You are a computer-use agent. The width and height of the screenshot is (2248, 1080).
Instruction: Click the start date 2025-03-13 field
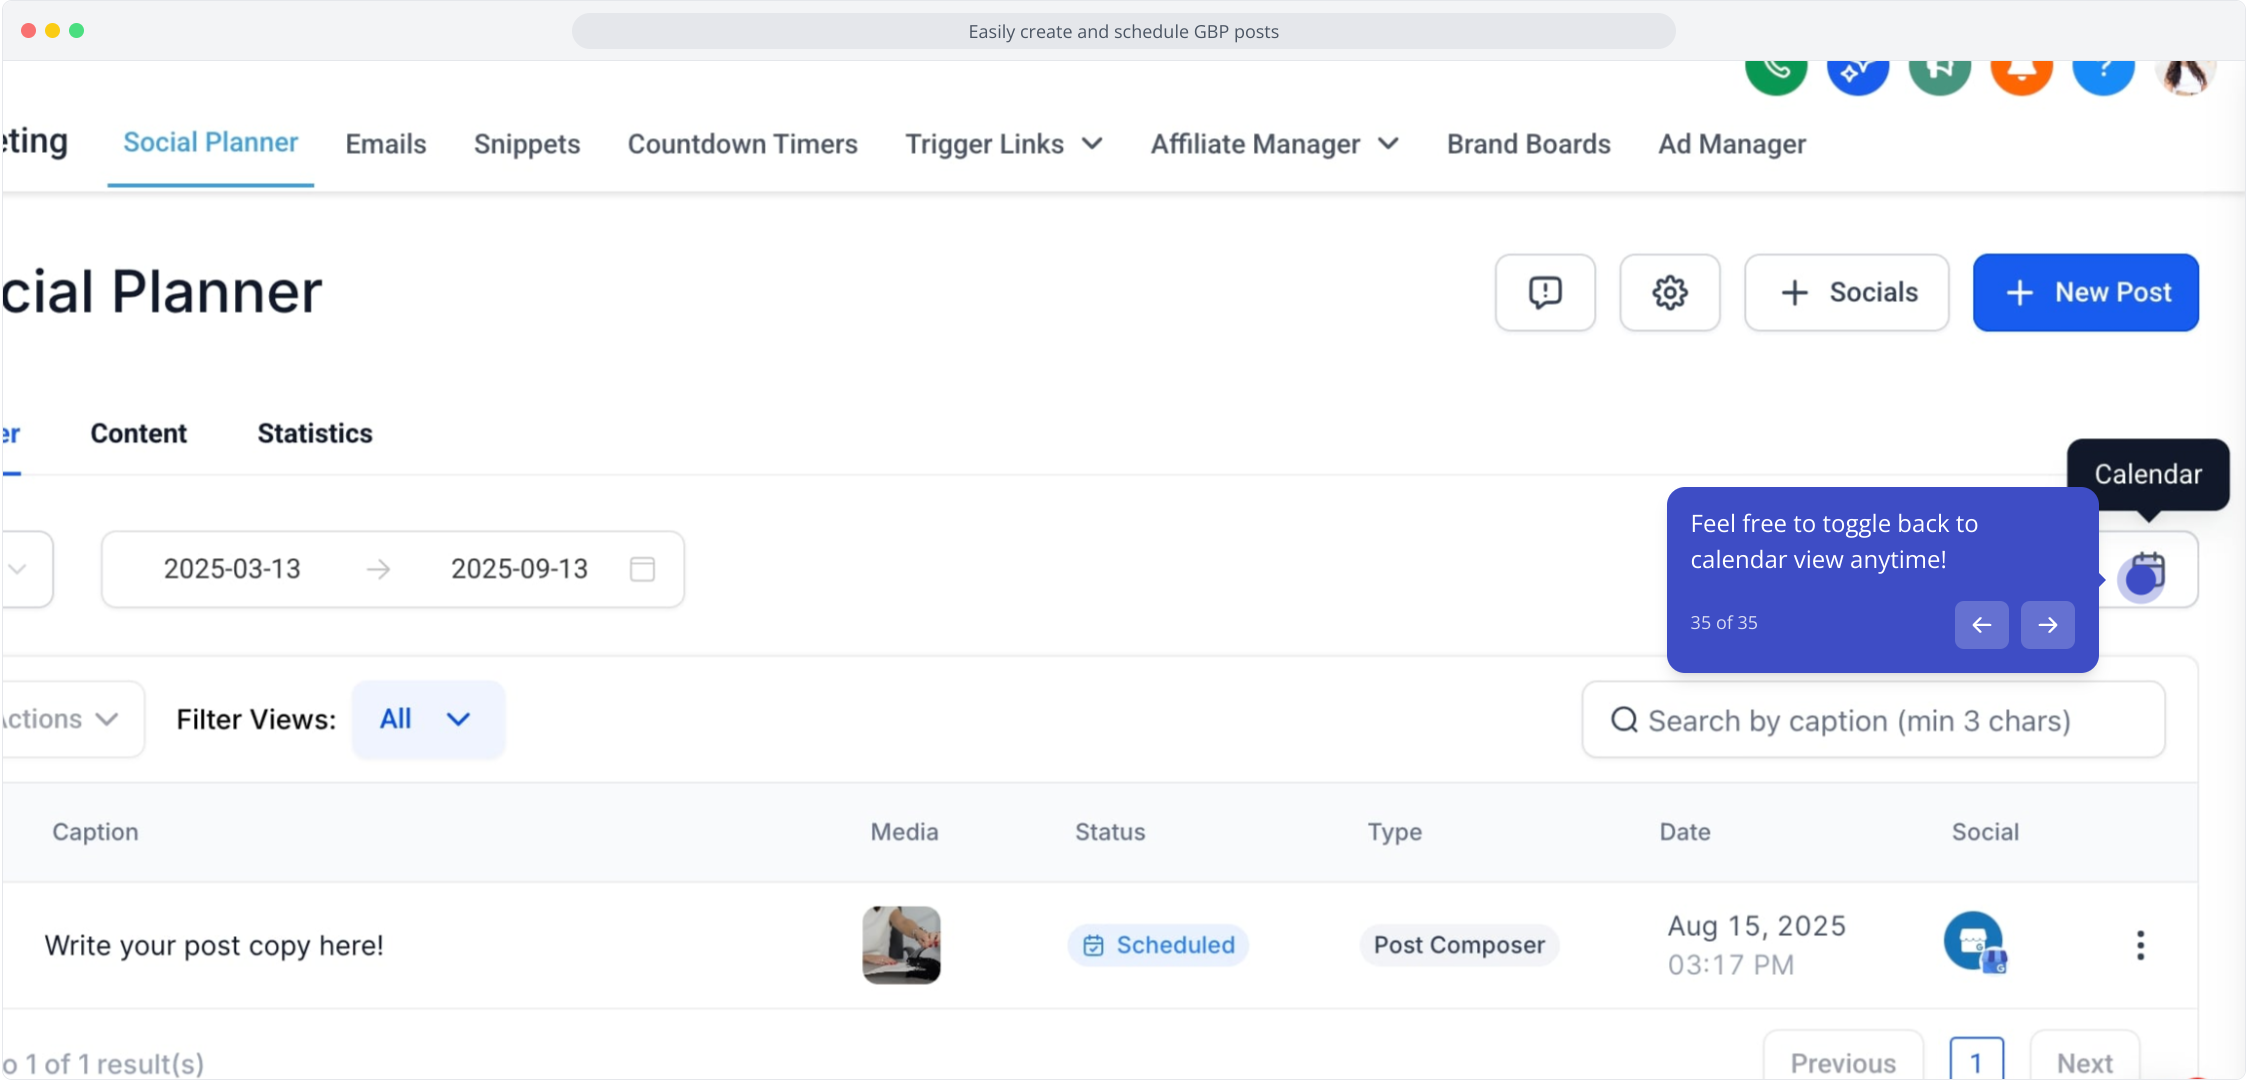[x=232, y=569]
